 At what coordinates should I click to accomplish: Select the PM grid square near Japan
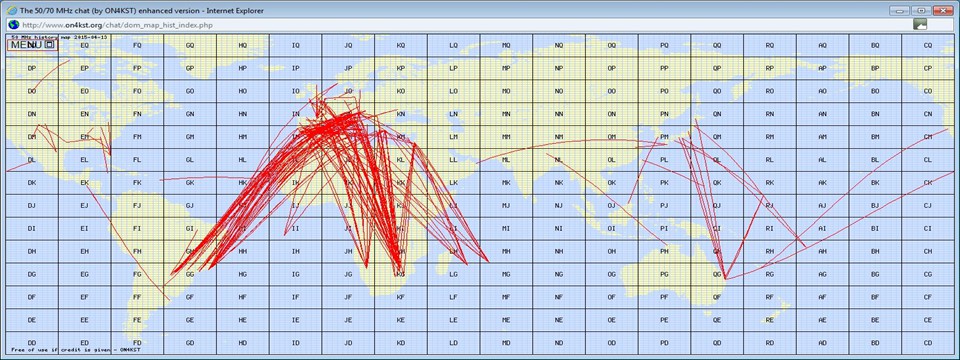[664, 137]
